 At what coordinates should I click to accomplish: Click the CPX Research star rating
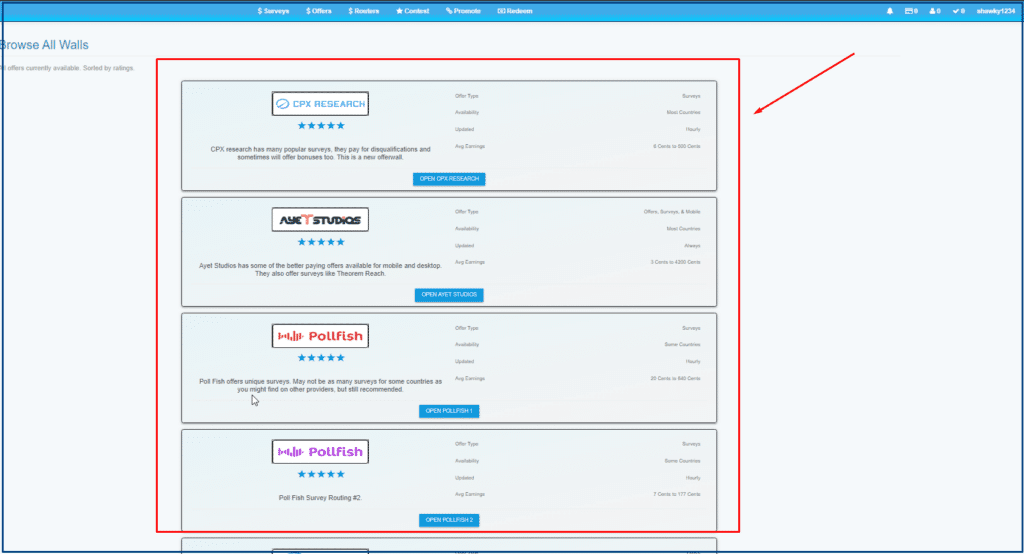[x=320, y=126]
